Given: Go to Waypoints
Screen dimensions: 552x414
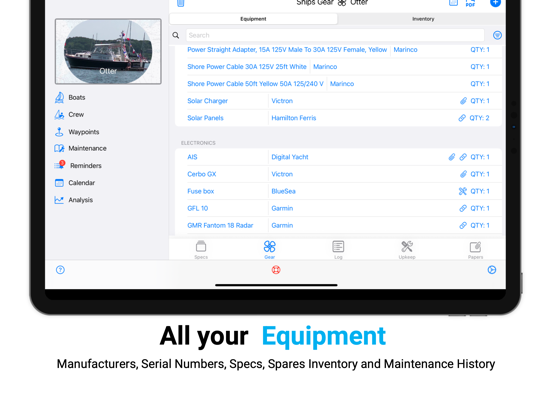Looking at the screenshot, I should tap(77, 132).
